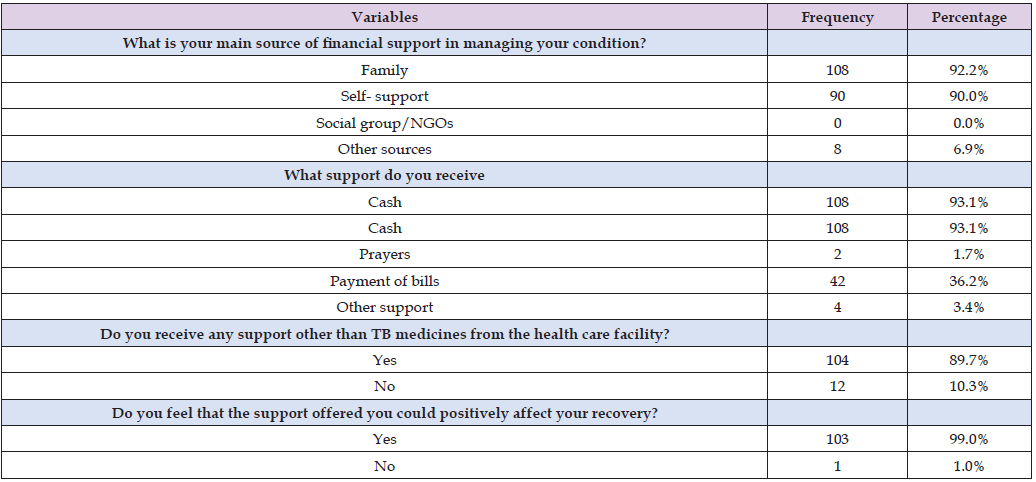Click the Frequency column header
The image size is (1036, 482).
click(837, 17)
